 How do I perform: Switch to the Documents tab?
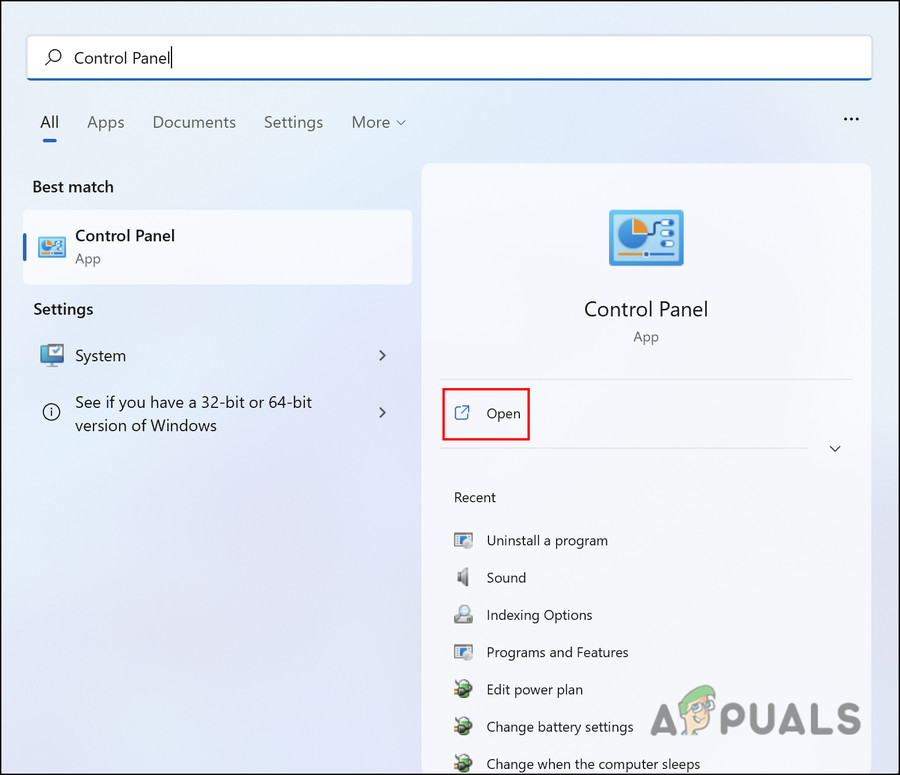(x=194, y=122)
